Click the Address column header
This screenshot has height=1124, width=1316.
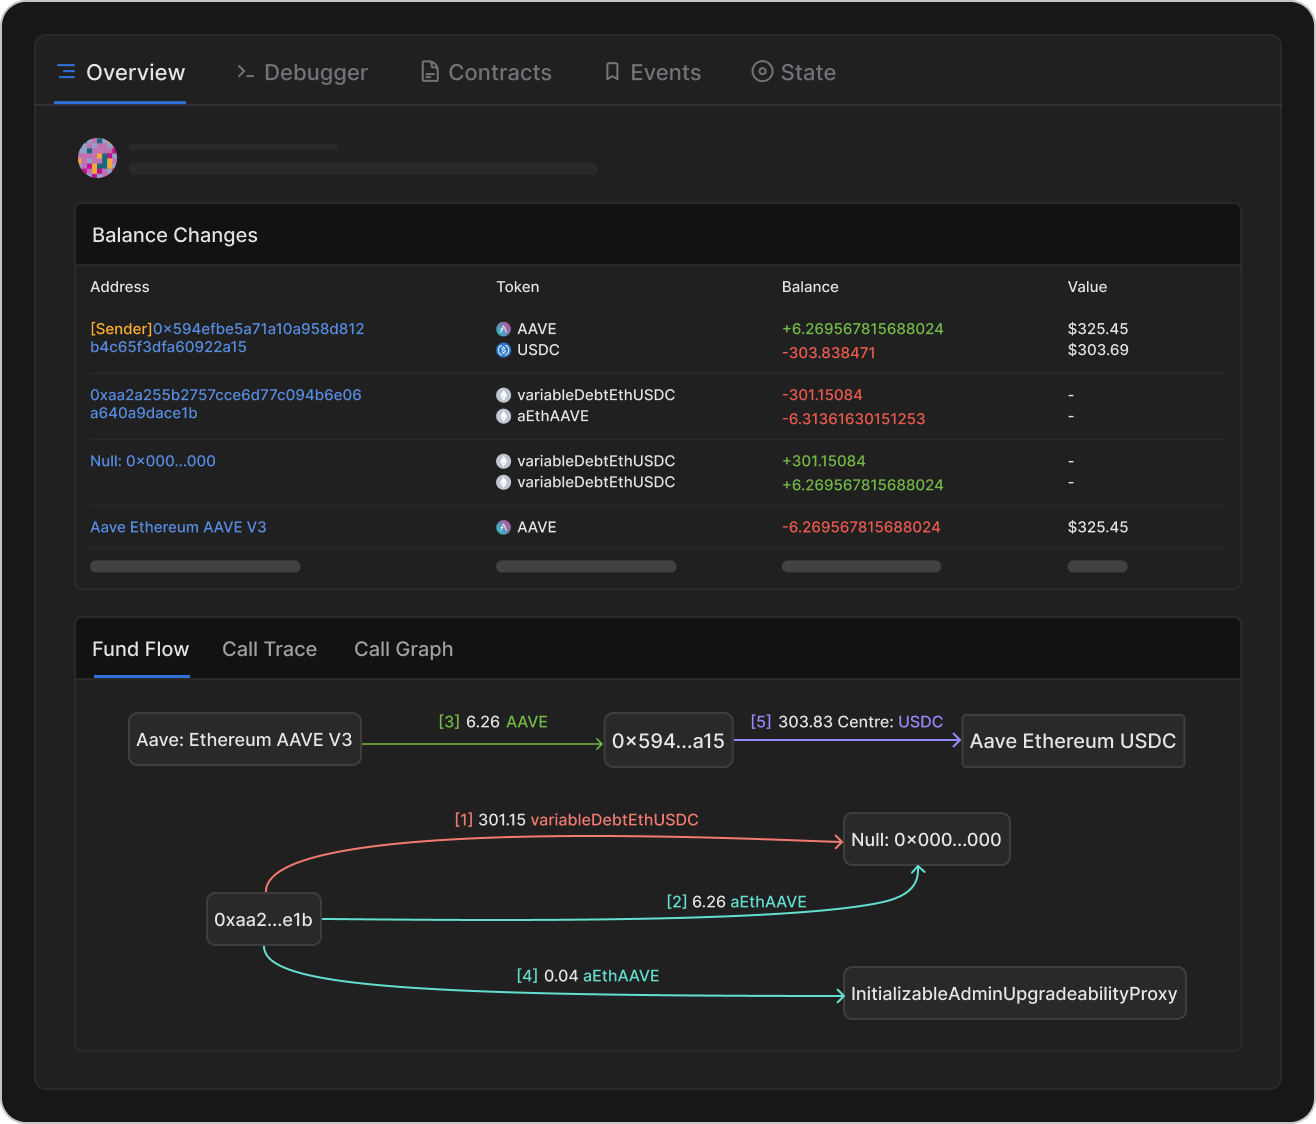tap(120, 287)
